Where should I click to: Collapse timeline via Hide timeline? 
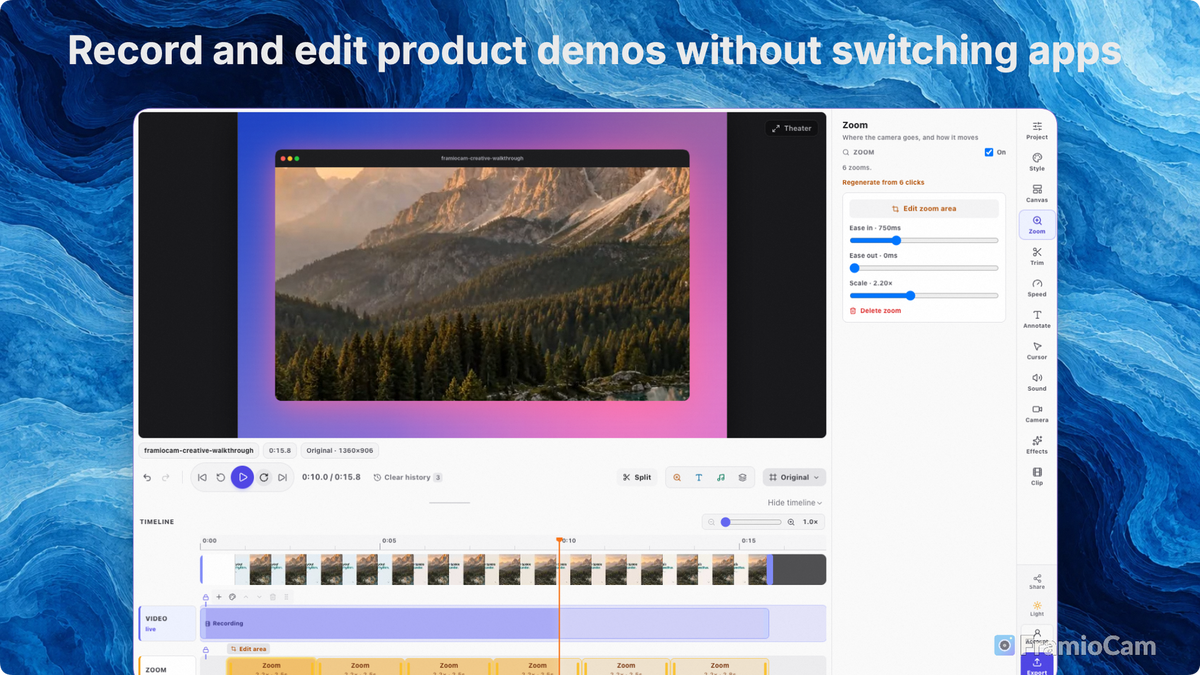tap(795, 503)
